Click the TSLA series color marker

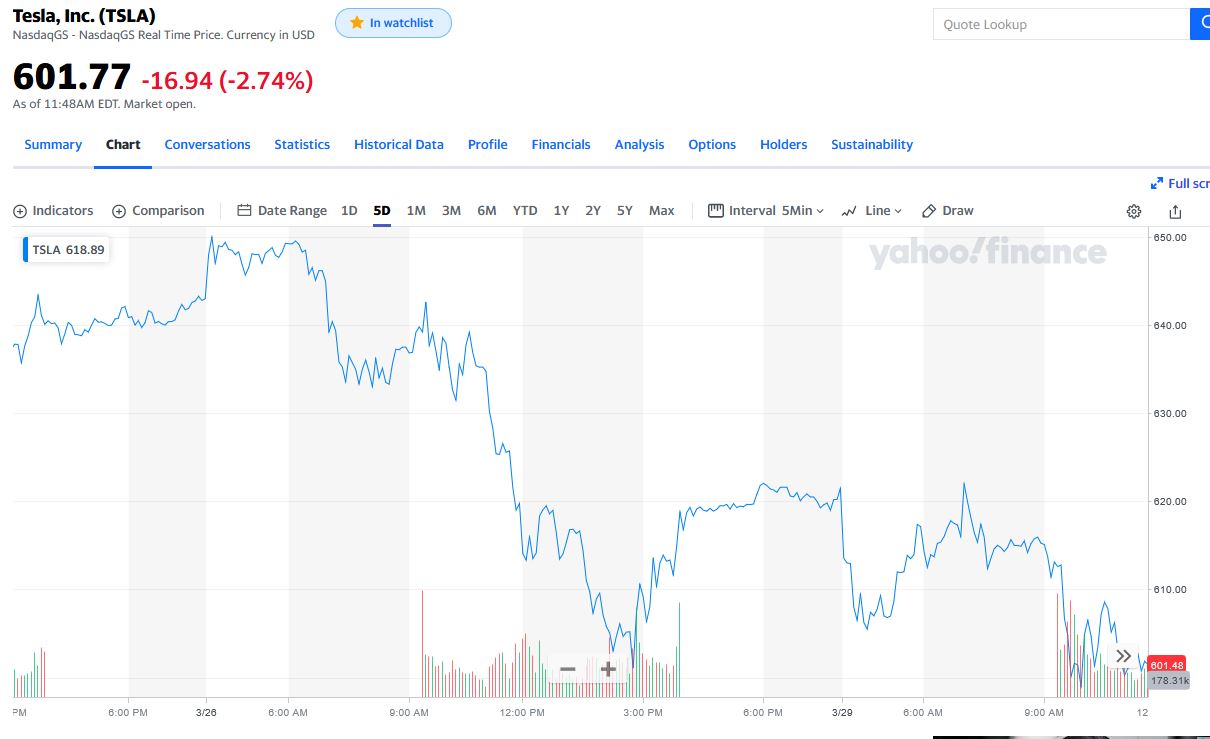click(25, 250)
